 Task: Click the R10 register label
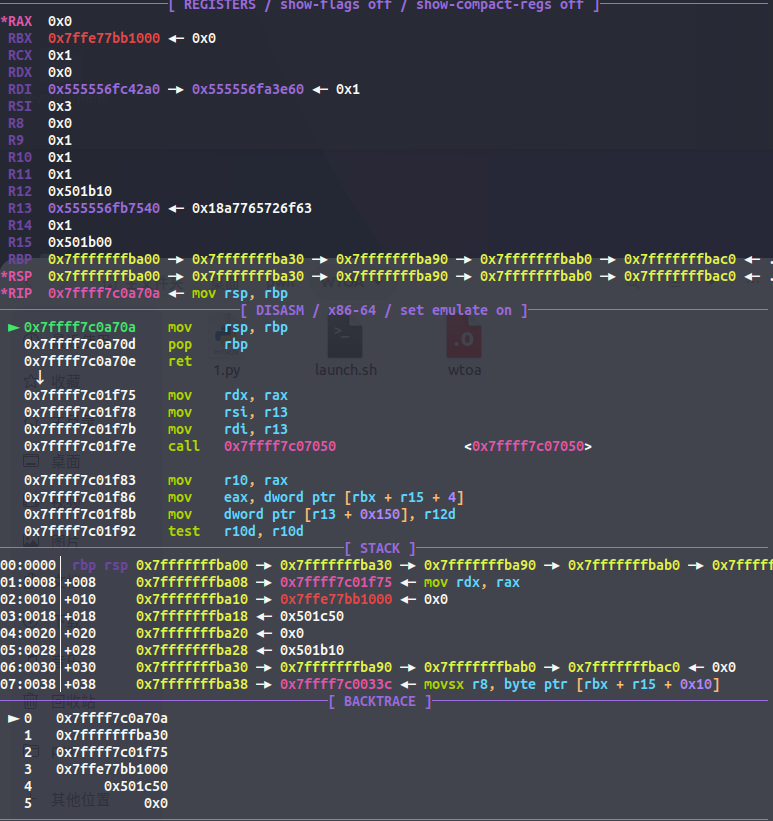click(20, 158)
